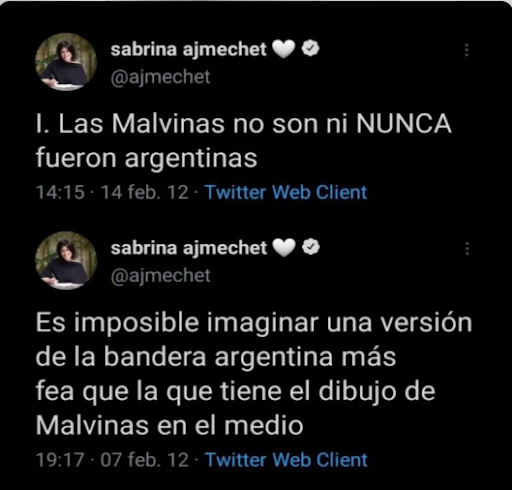This screenshot has width=512, height=490.
Task: Click white heart emoji in second tweet name
Action: point(284,248)
